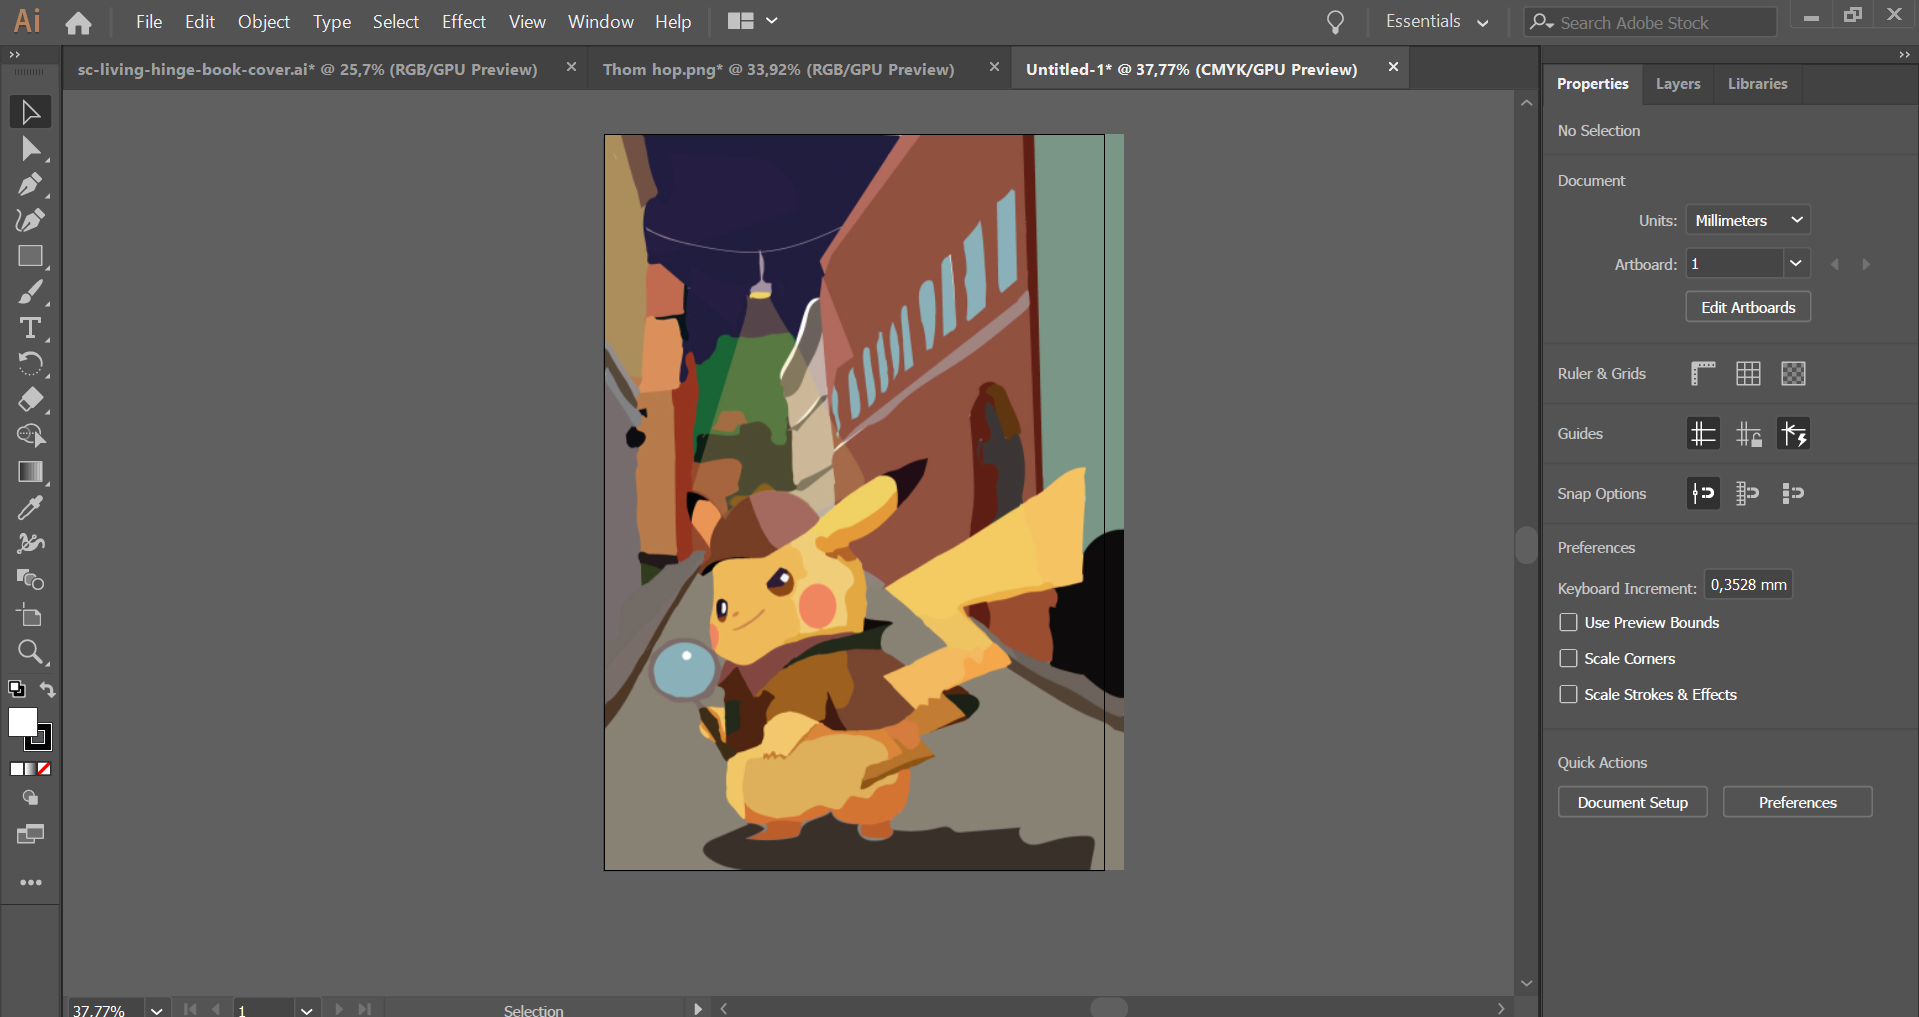Click the Edit Artboards button
Viewport: 1919px width, 1017px height.
point(1747,308)
